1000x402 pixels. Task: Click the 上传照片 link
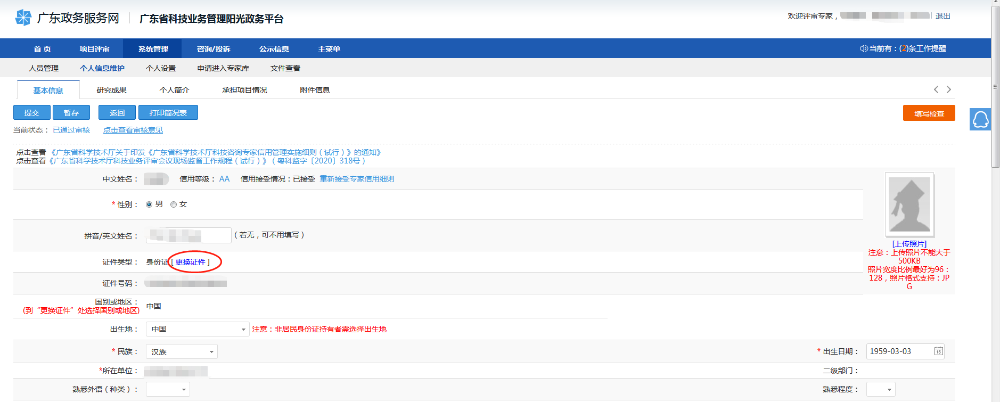click(909, 244)
